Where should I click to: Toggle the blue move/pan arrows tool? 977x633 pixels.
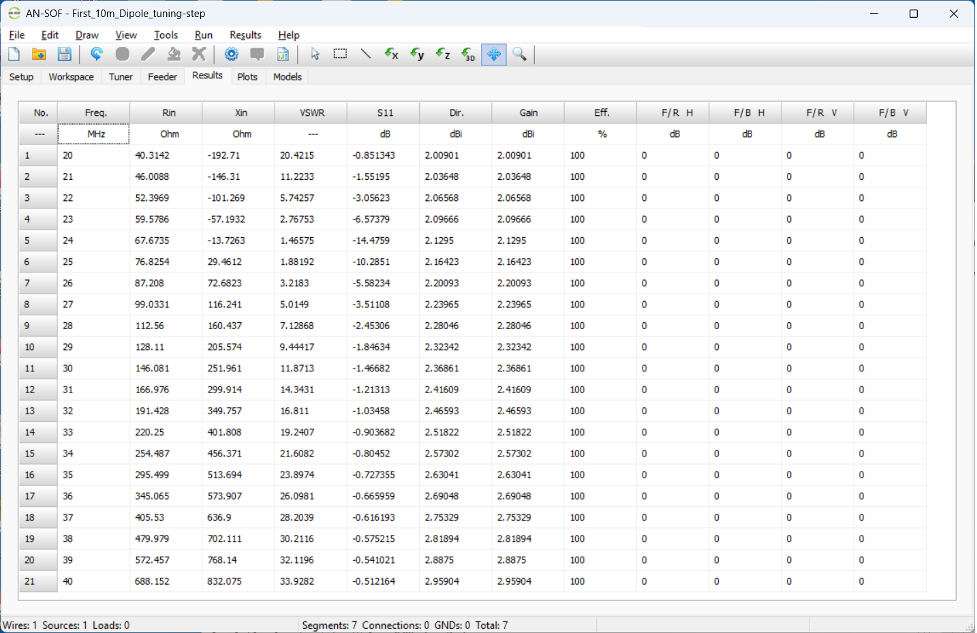(x=493, y=54)
